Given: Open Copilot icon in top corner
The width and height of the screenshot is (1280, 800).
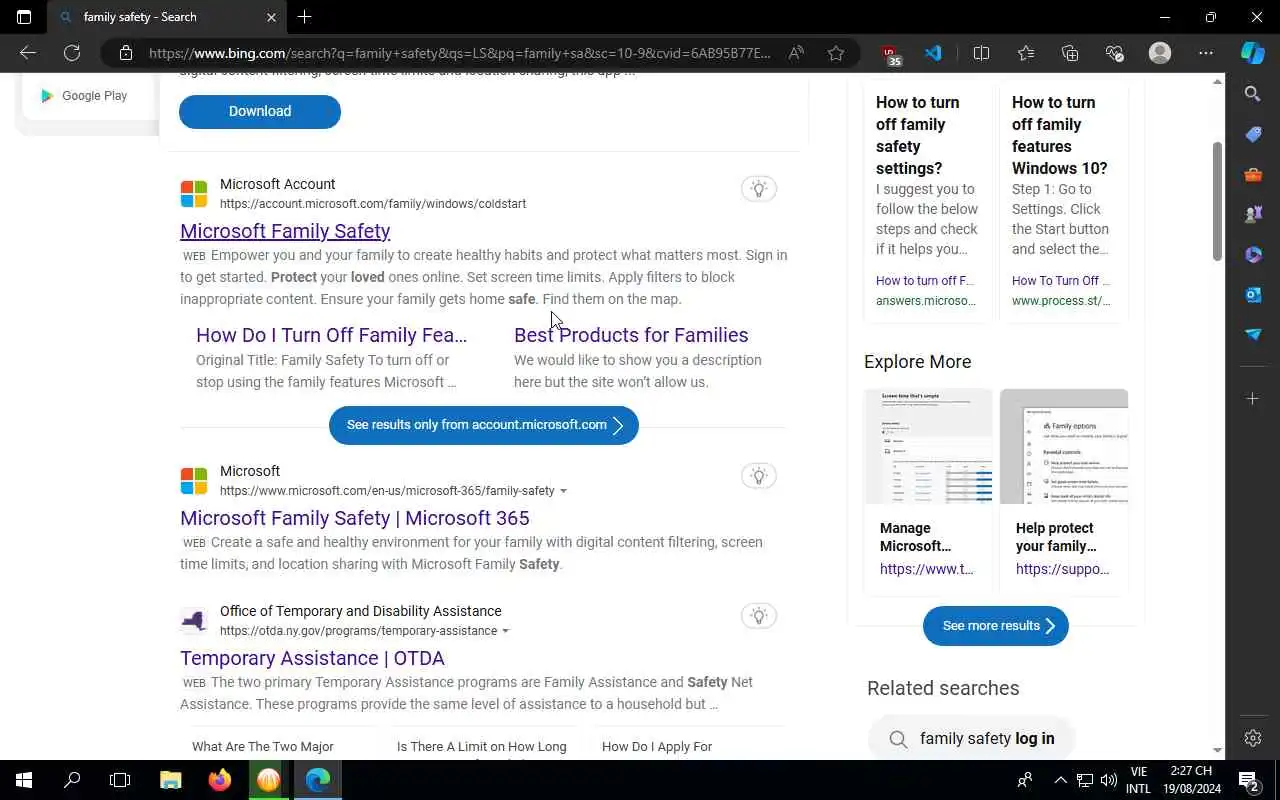Looking at the screenshot, I should click(x=1253, y=53).
